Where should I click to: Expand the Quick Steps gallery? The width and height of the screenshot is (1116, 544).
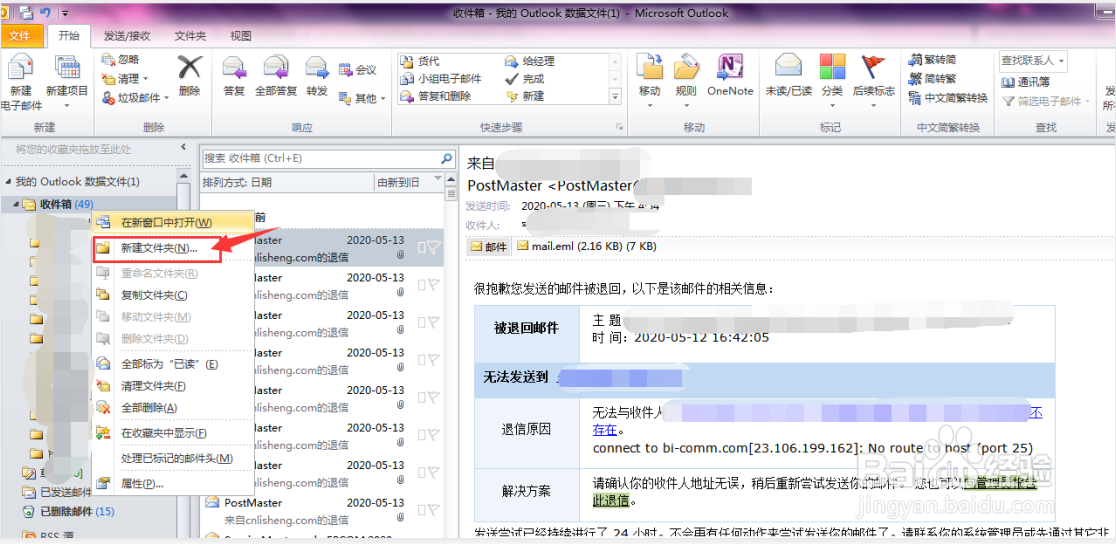616,96
